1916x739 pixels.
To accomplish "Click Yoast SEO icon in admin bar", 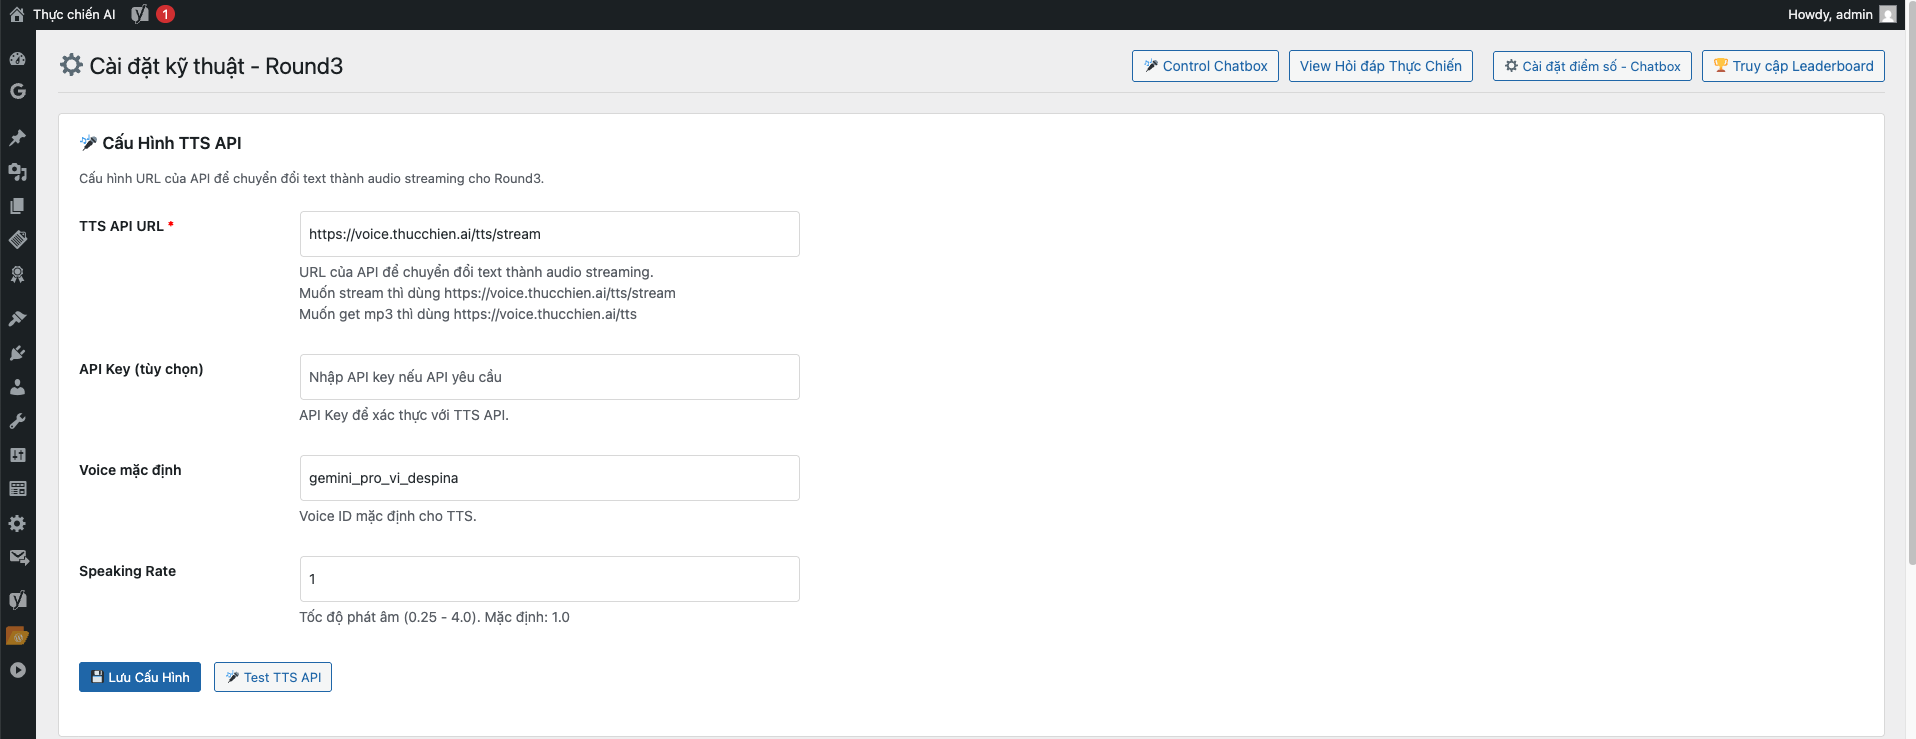I will [x=140, y=14].
